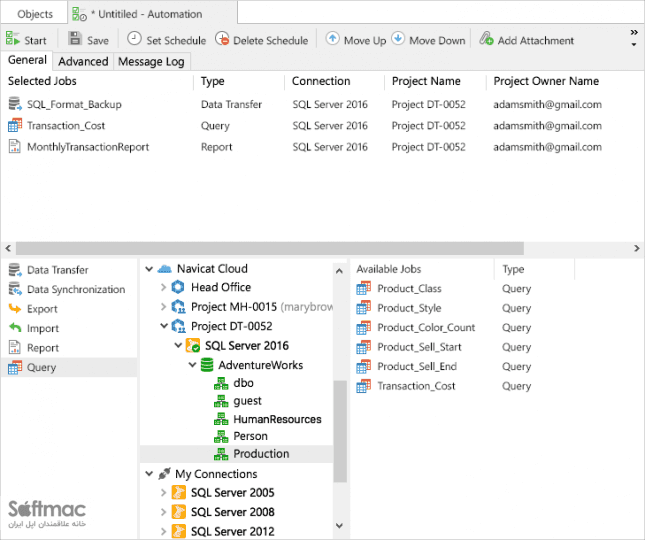Click the SQL Server 2016 connection icon
This screenshot has height=540, width=645.
click(x=193, y=345)
